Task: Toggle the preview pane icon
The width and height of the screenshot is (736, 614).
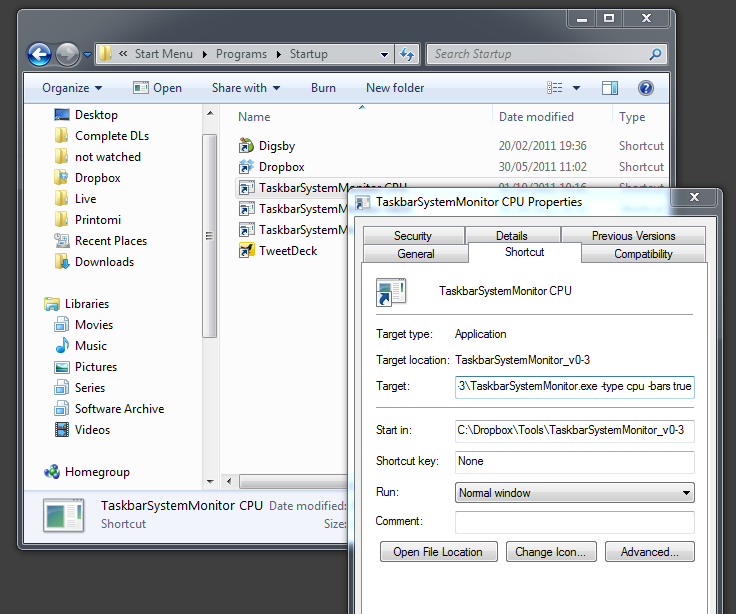Action: [x=611, y=88]
